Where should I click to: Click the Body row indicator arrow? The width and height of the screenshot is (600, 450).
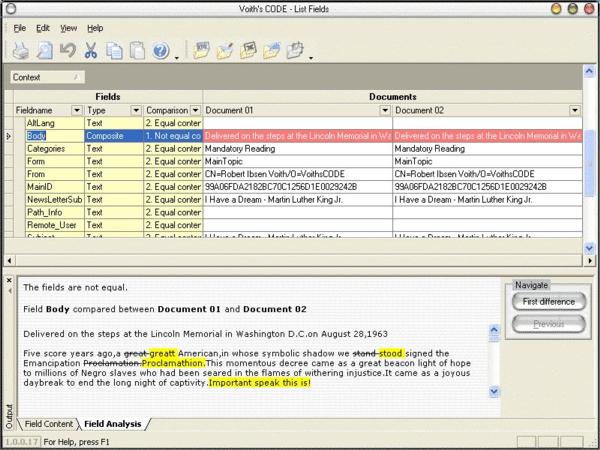[9, 136]
